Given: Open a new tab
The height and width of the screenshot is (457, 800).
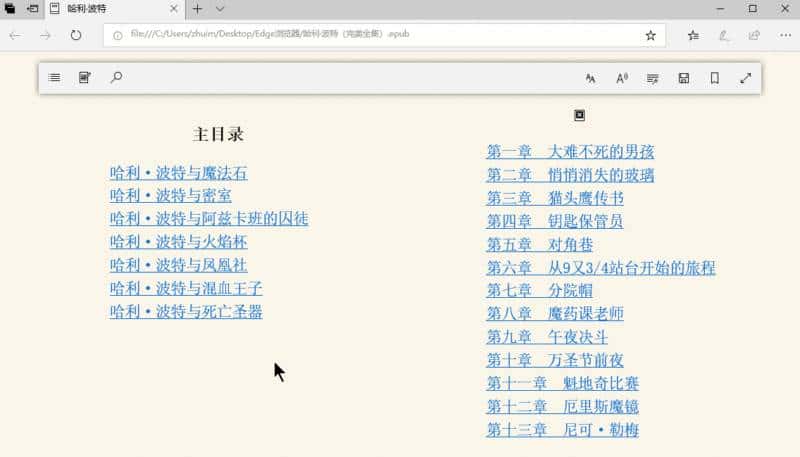Looking at the screenshot, I should click(197, 9).
